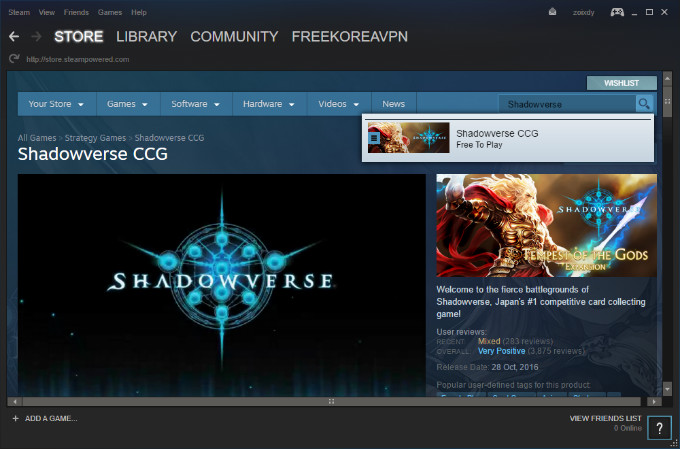
Task: Switch to the LIBRARY tab
Action: [x=147, y=36]
